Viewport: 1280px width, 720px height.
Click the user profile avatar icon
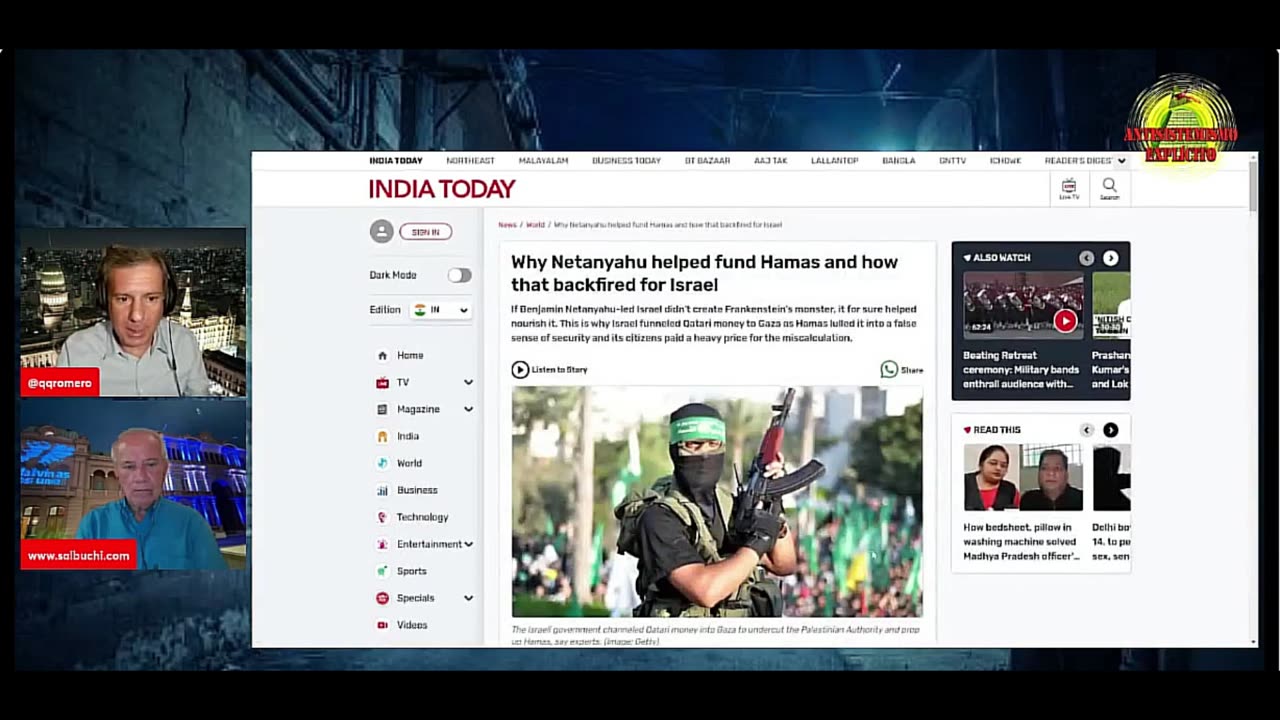pos(381,231)
